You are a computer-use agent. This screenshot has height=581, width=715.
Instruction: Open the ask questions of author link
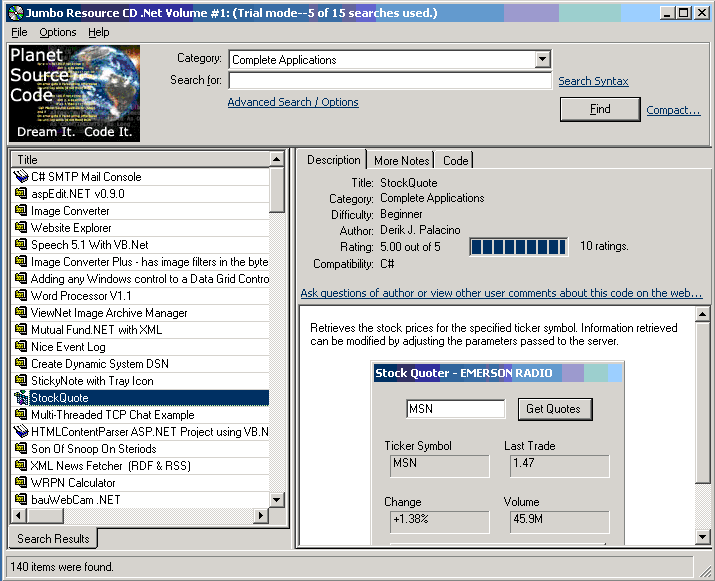pyautogui.click(x=501, y=293)
